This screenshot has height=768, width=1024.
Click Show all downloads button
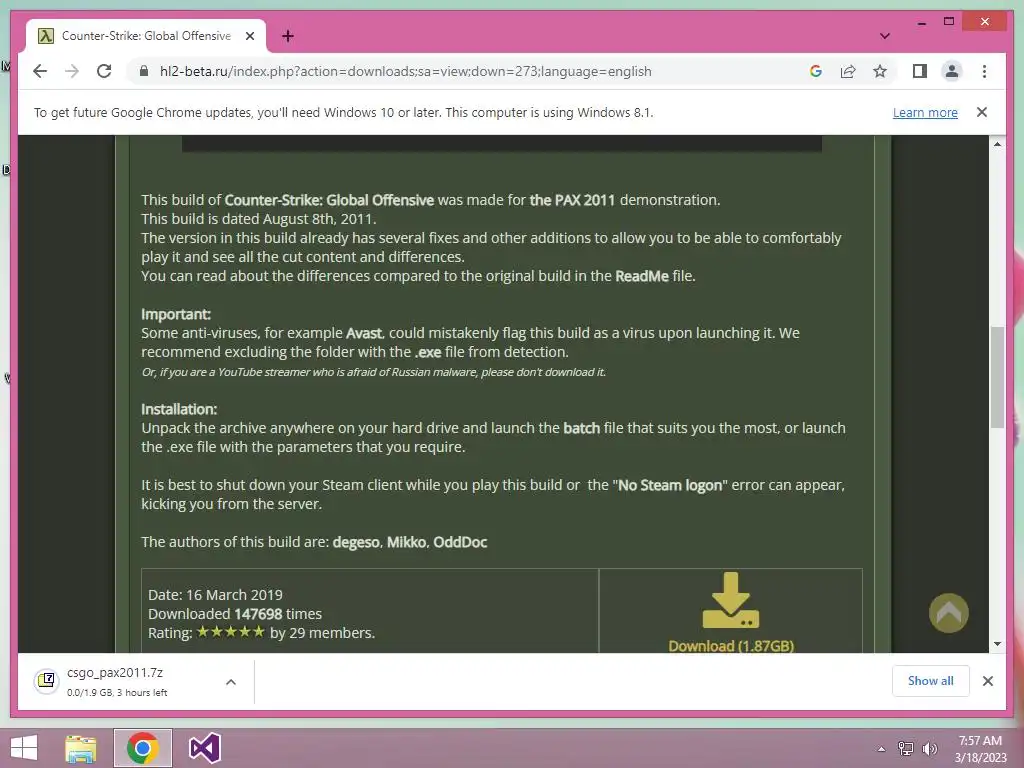930,680
